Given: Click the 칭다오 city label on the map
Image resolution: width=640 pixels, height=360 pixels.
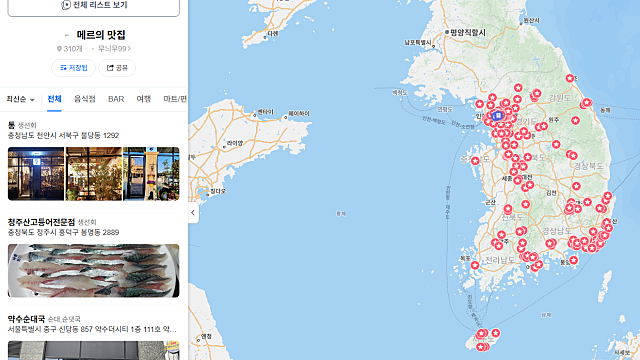Looking at the screenshot, I should pyautogui.click(x=218, y=191).
